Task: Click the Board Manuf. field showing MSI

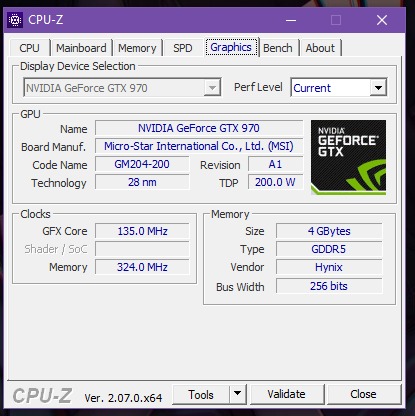Action: pyautogui.click(x=199, y=146)
